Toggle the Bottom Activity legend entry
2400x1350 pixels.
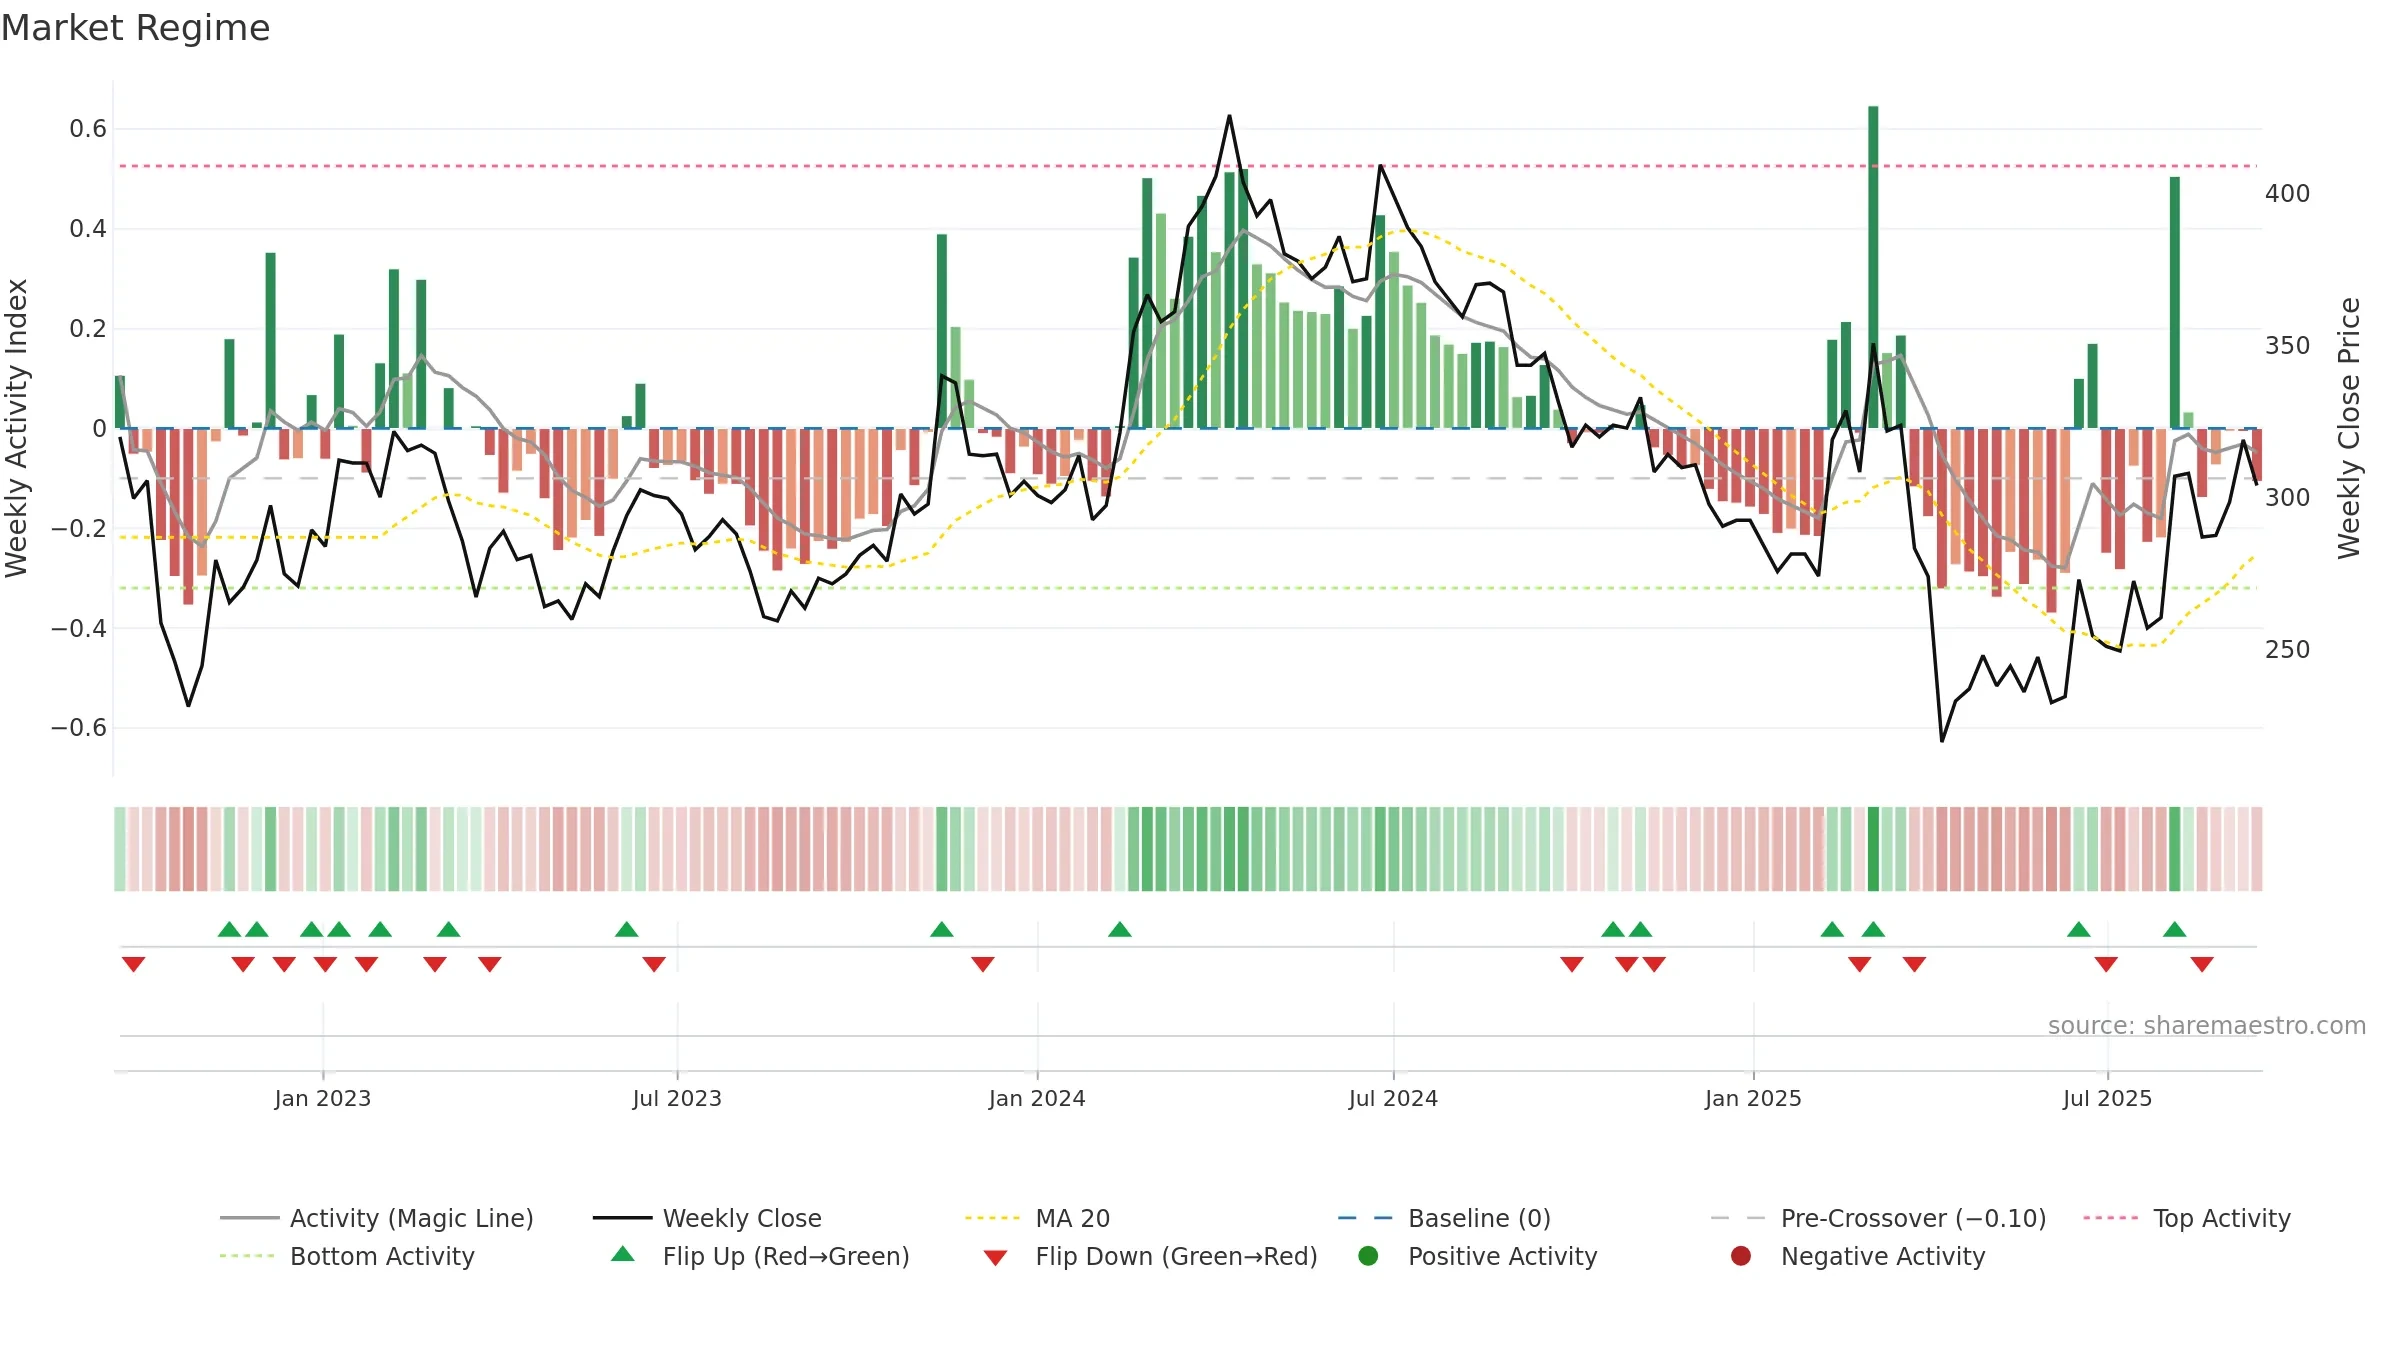pos(347,1256)
